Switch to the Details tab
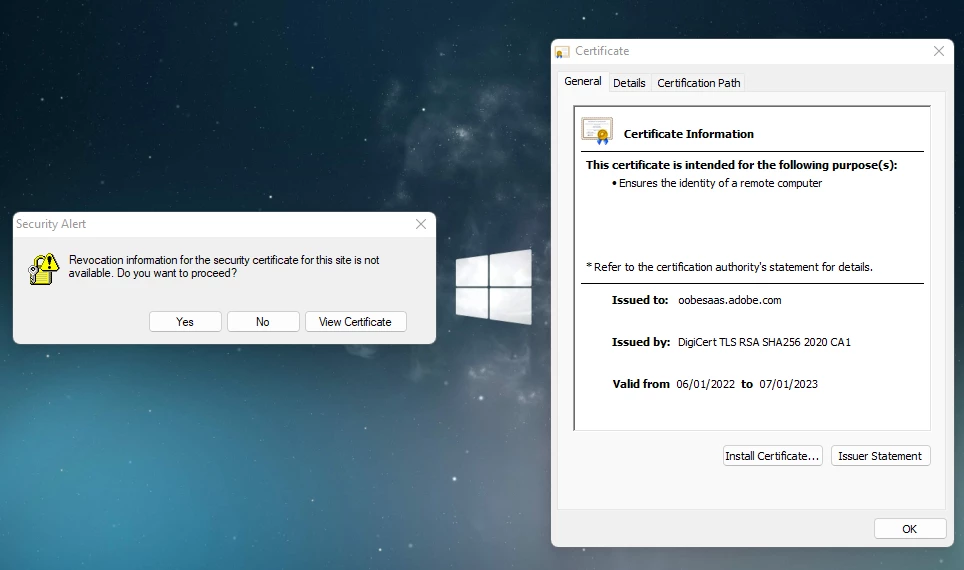Image resolution: width=964 pixels, height=570 pixels. (629, 83)
